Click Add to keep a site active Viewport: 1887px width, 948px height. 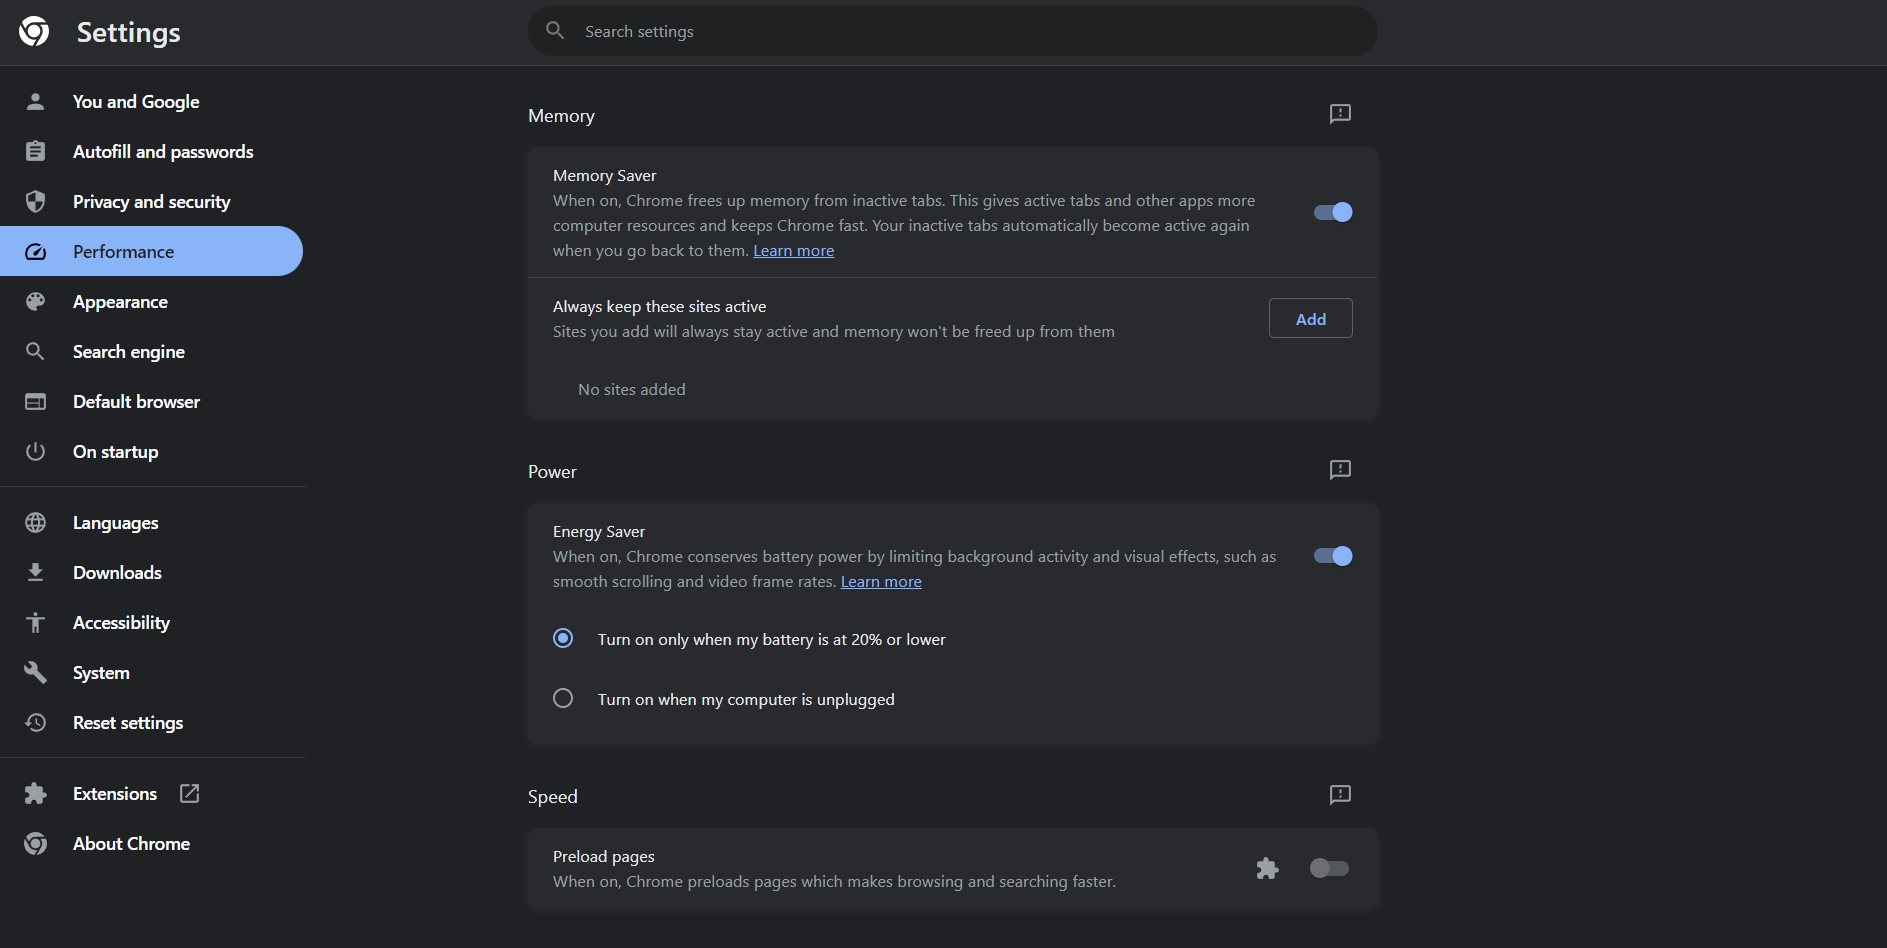tap(1310, 318)
